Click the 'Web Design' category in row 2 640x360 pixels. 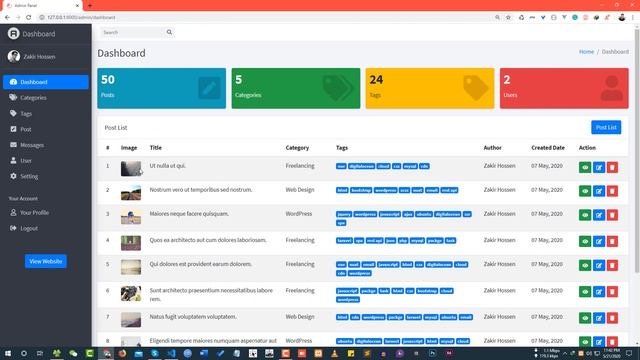coord(300,190)
